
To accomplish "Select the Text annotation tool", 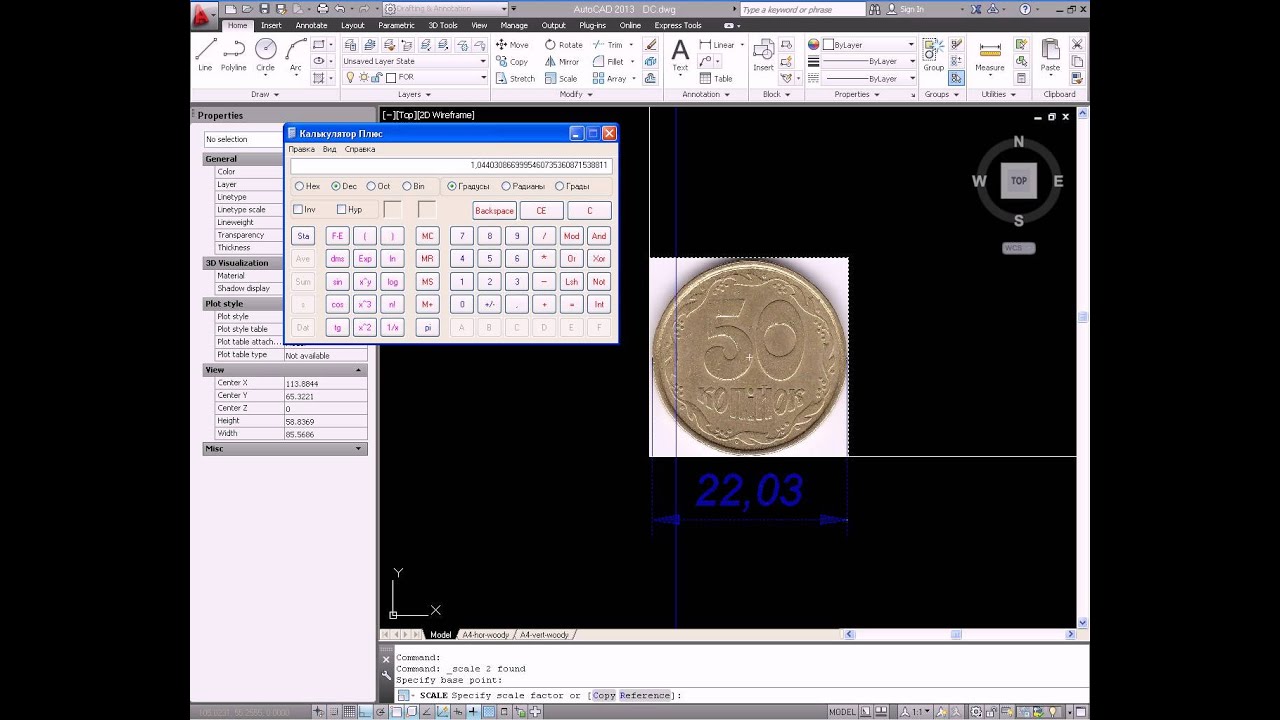I will point(680,55).
